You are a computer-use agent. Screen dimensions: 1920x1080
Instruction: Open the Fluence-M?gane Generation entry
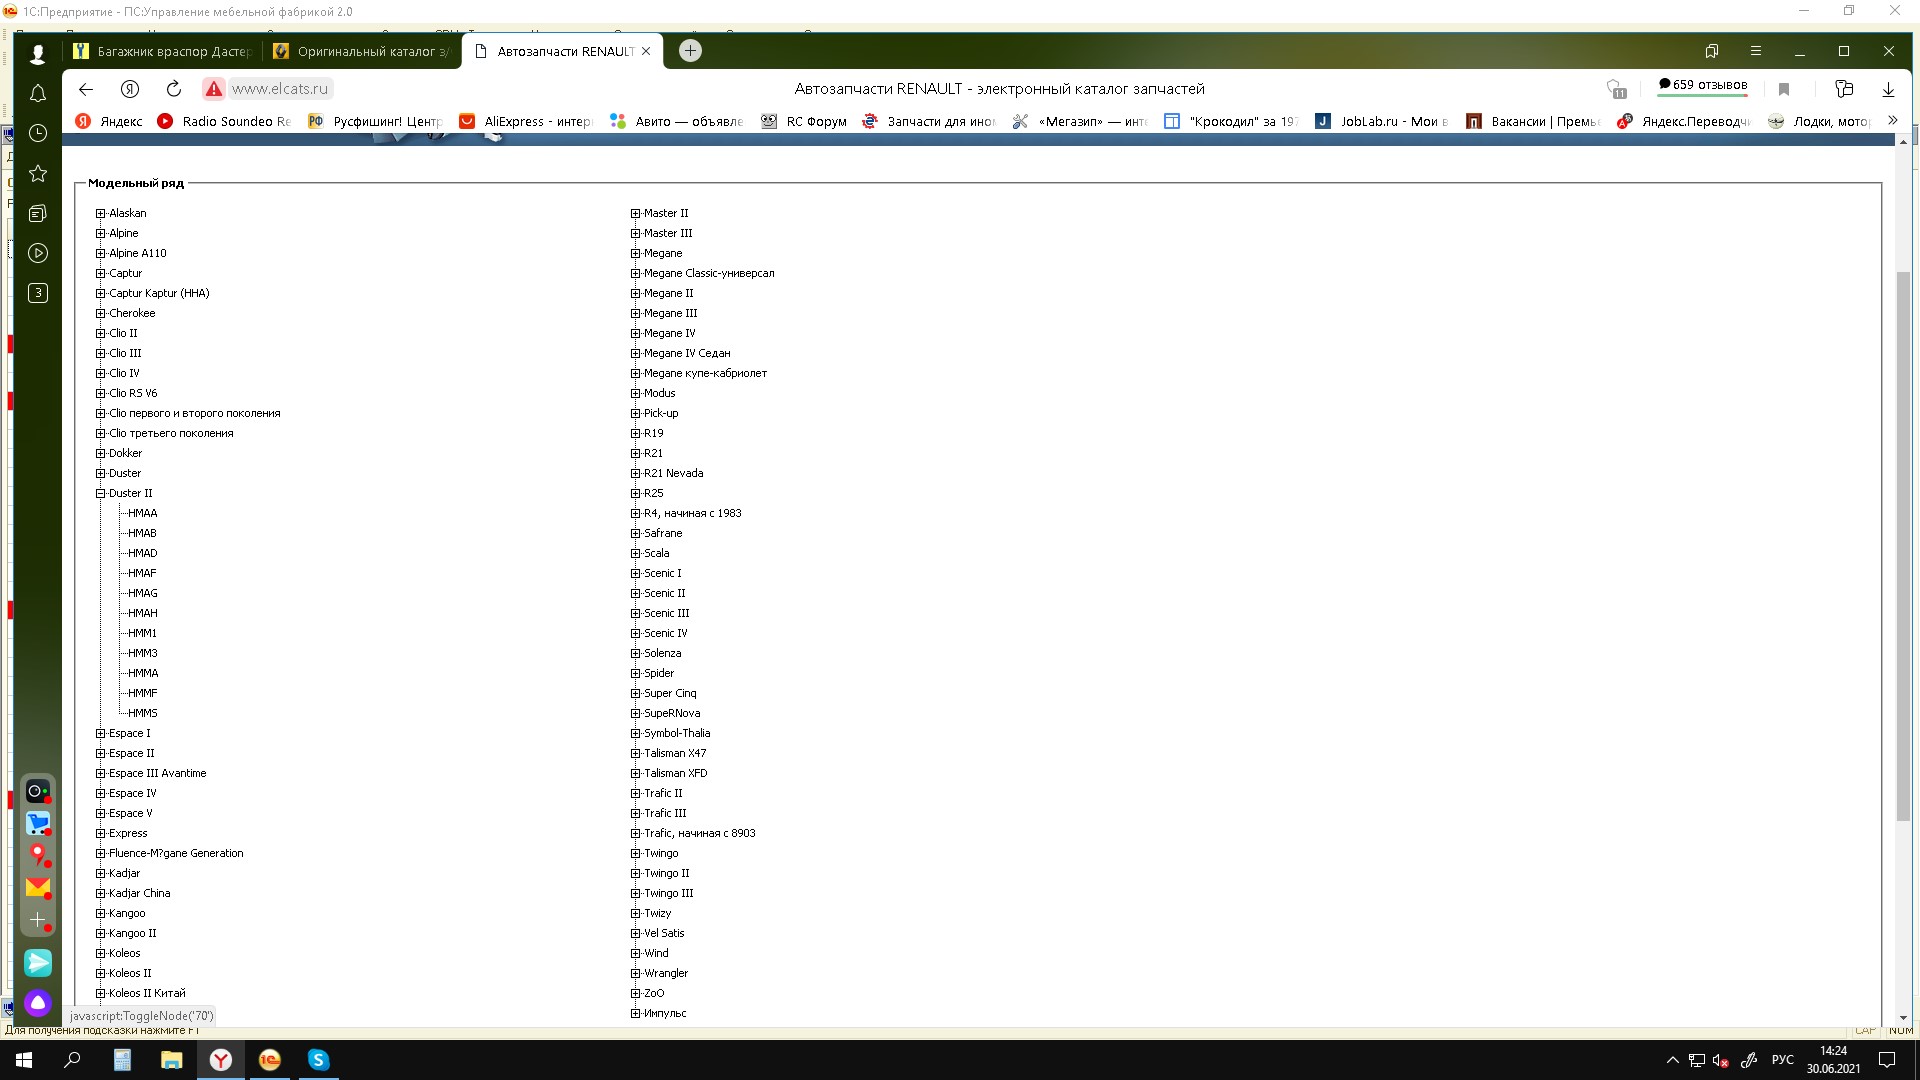[x=176, y=853]
